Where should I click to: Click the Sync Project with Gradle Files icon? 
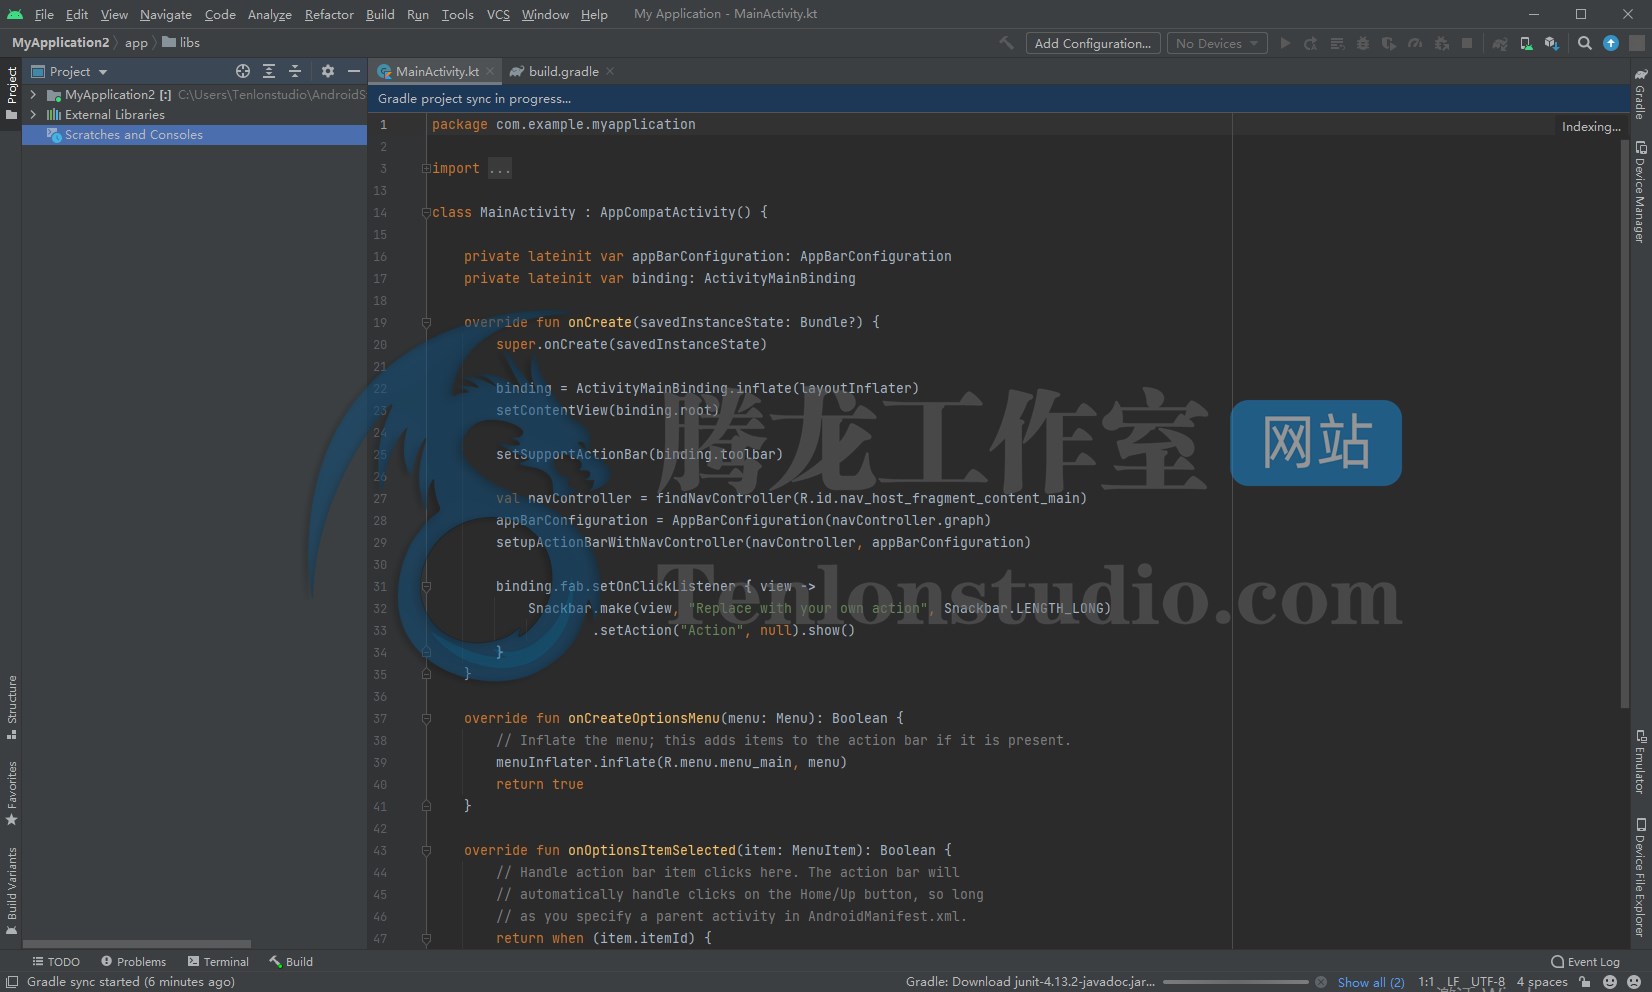[x=1500, y=43]
